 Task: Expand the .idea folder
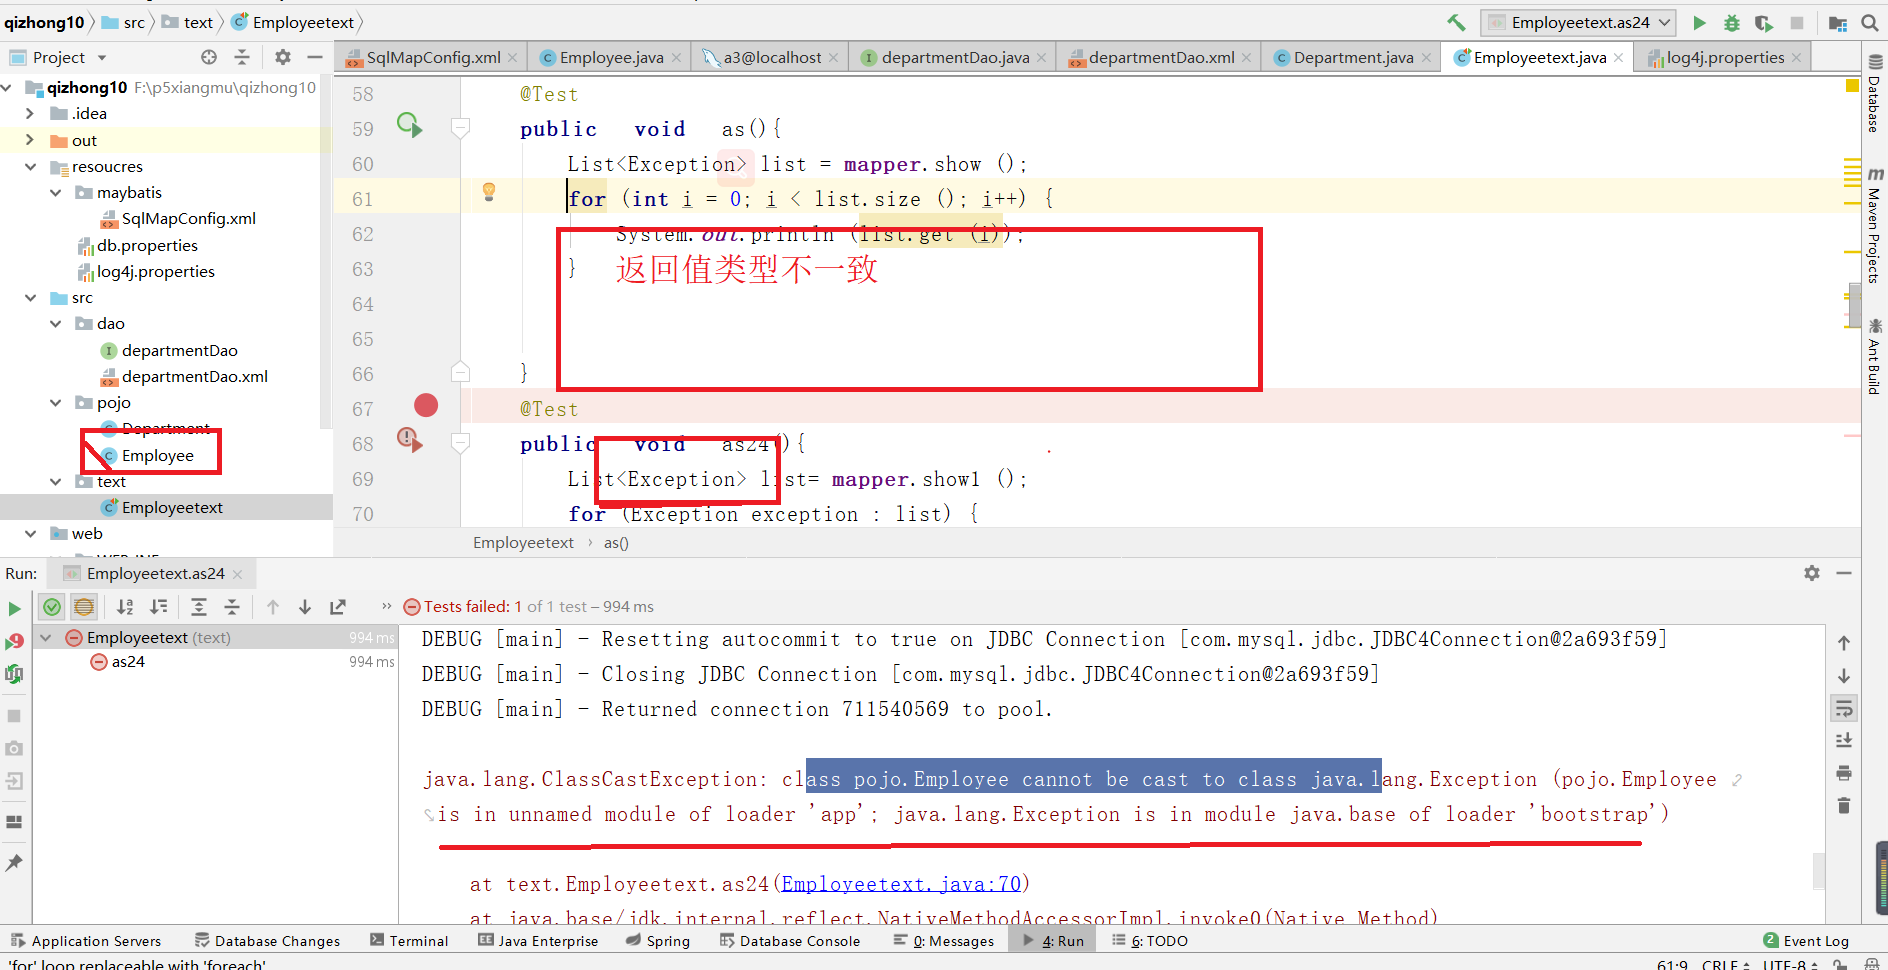pyautogui.click(x=30, y=114)
